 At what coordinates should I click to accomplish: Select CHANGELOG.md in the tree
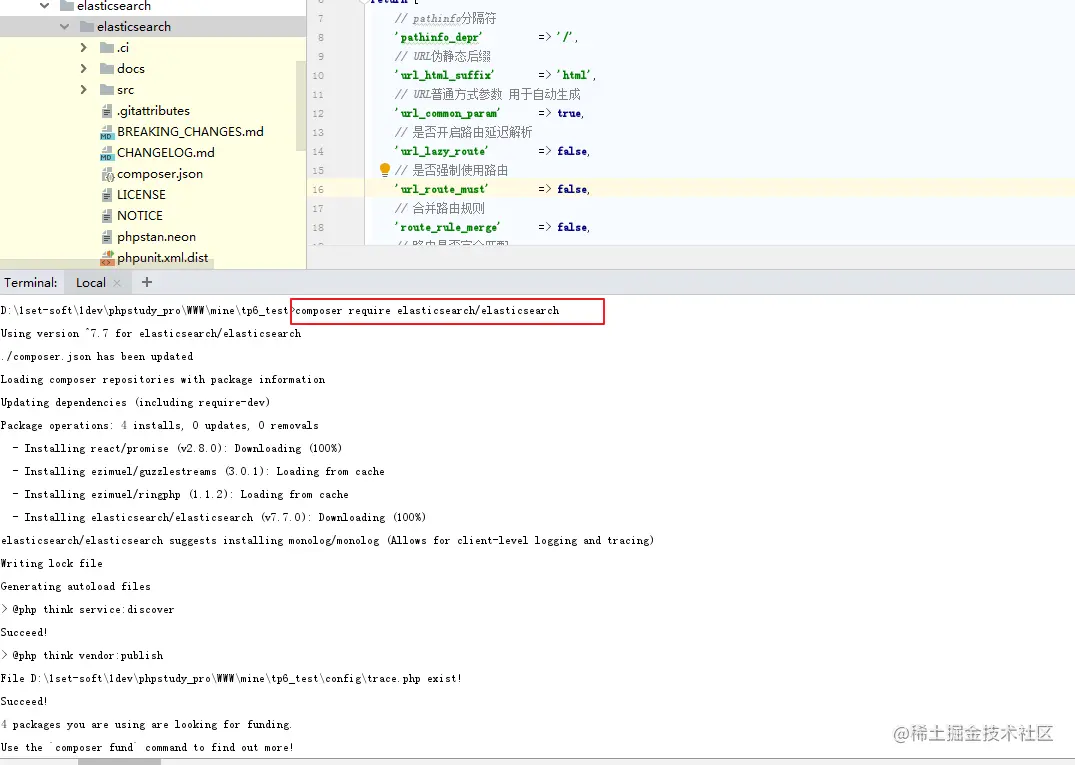pos(165,153)
